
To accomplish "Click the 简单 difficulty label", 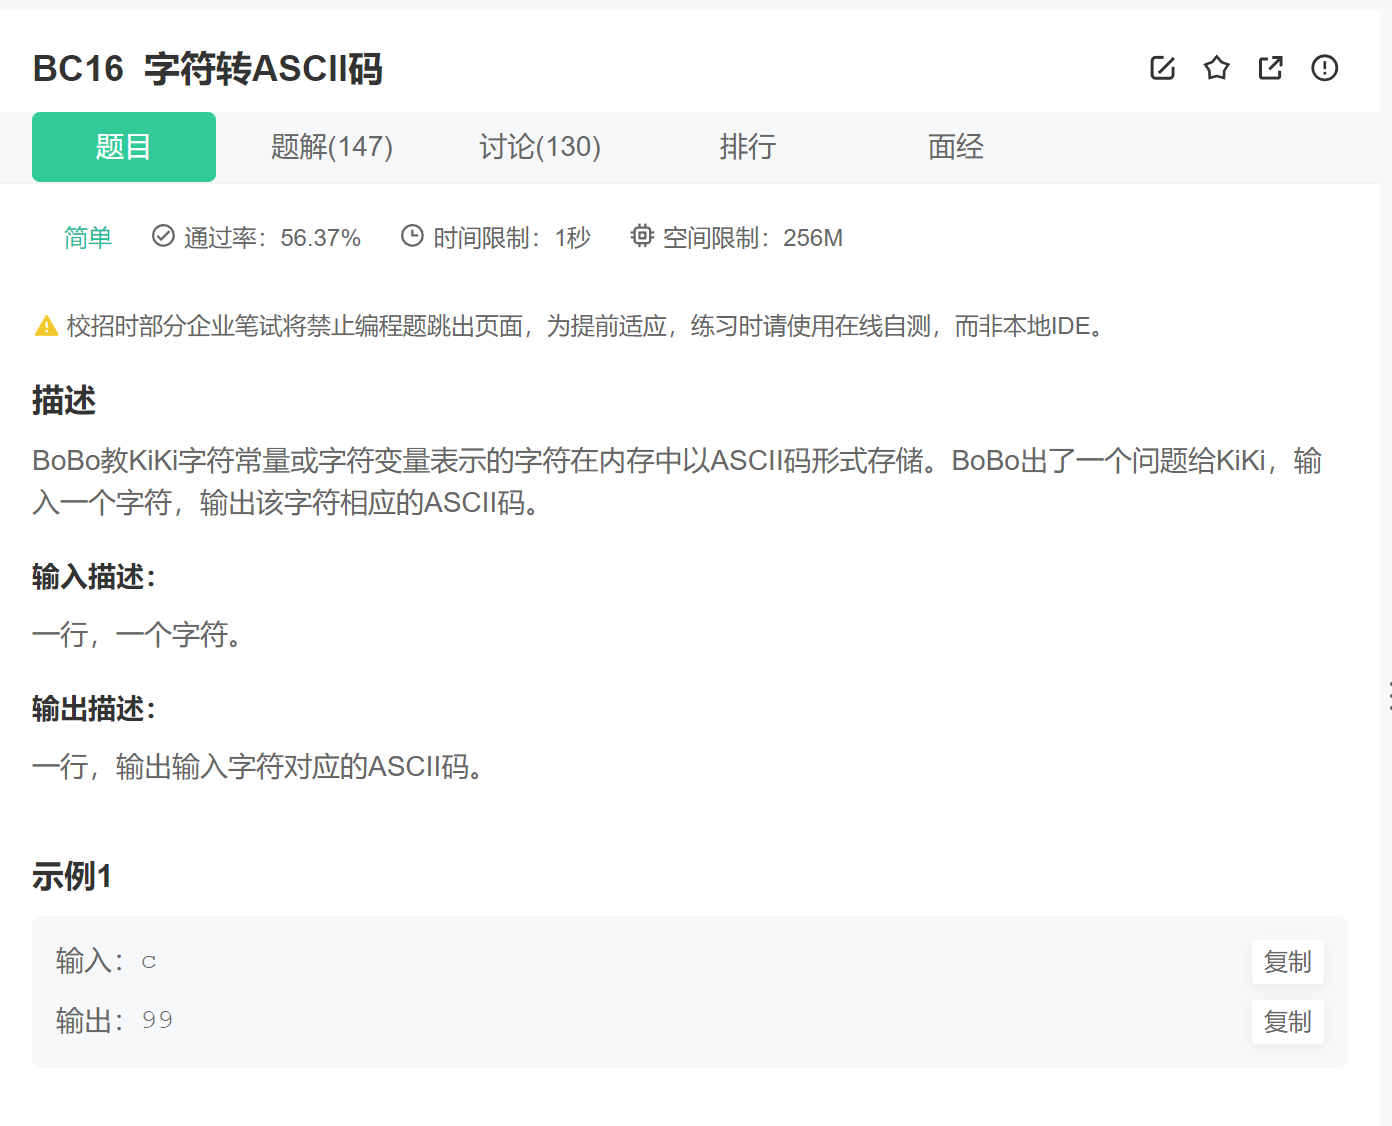I will coord(88,238).
